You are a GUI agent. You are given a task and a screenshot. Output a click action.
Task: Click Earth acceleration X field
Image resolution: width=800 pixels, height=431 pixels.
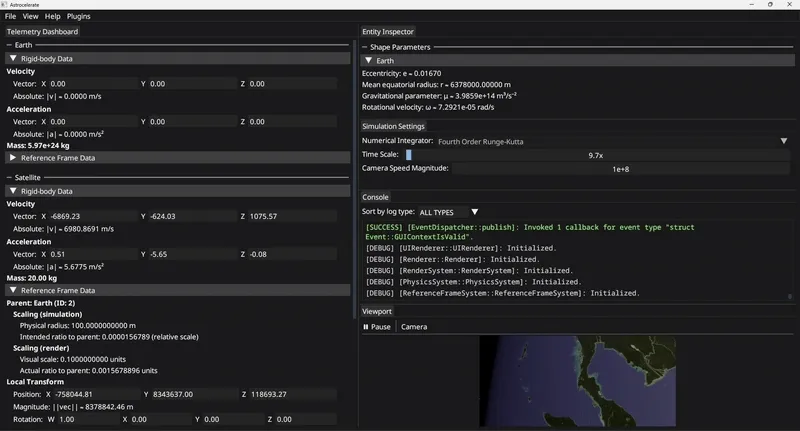pos(92,121)
